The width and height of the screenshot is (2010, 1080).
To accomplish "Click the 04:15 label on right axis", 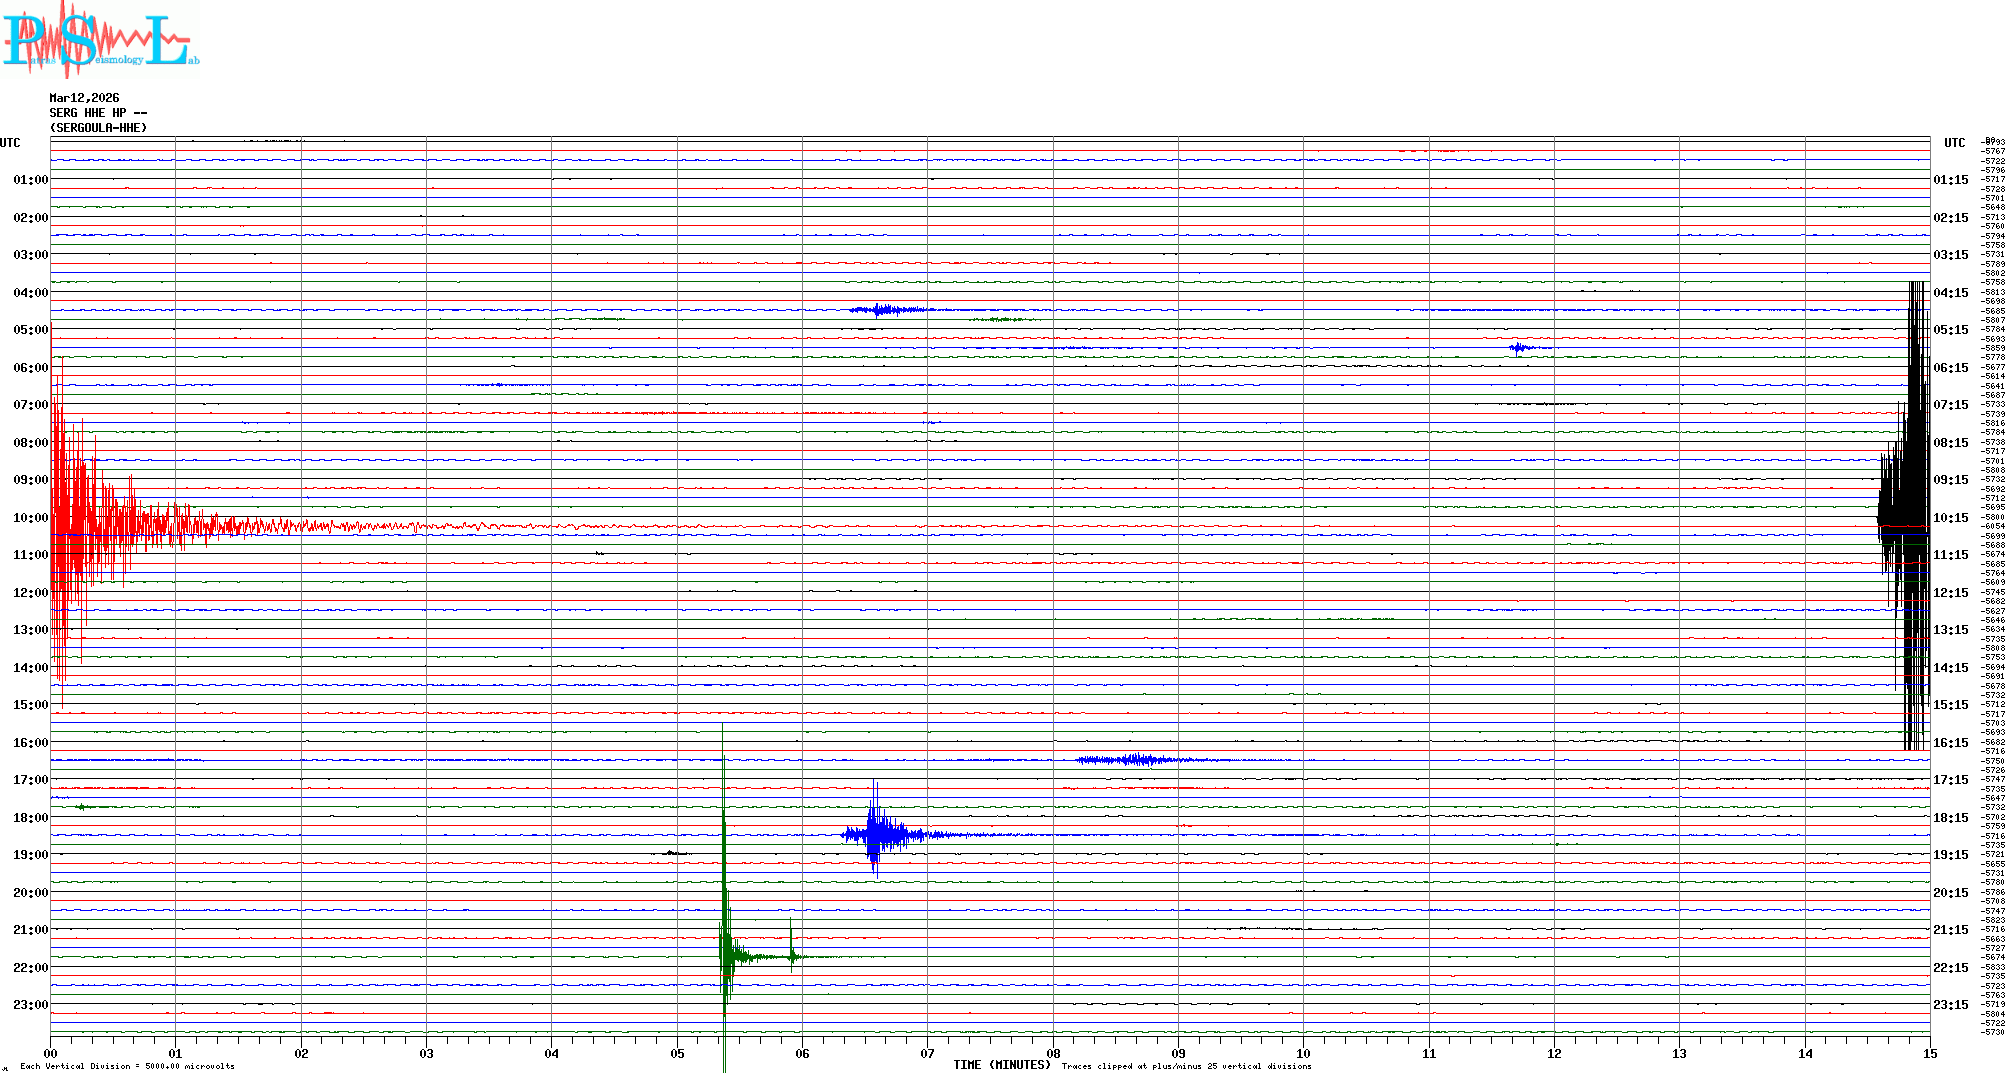I will 1950,293.
